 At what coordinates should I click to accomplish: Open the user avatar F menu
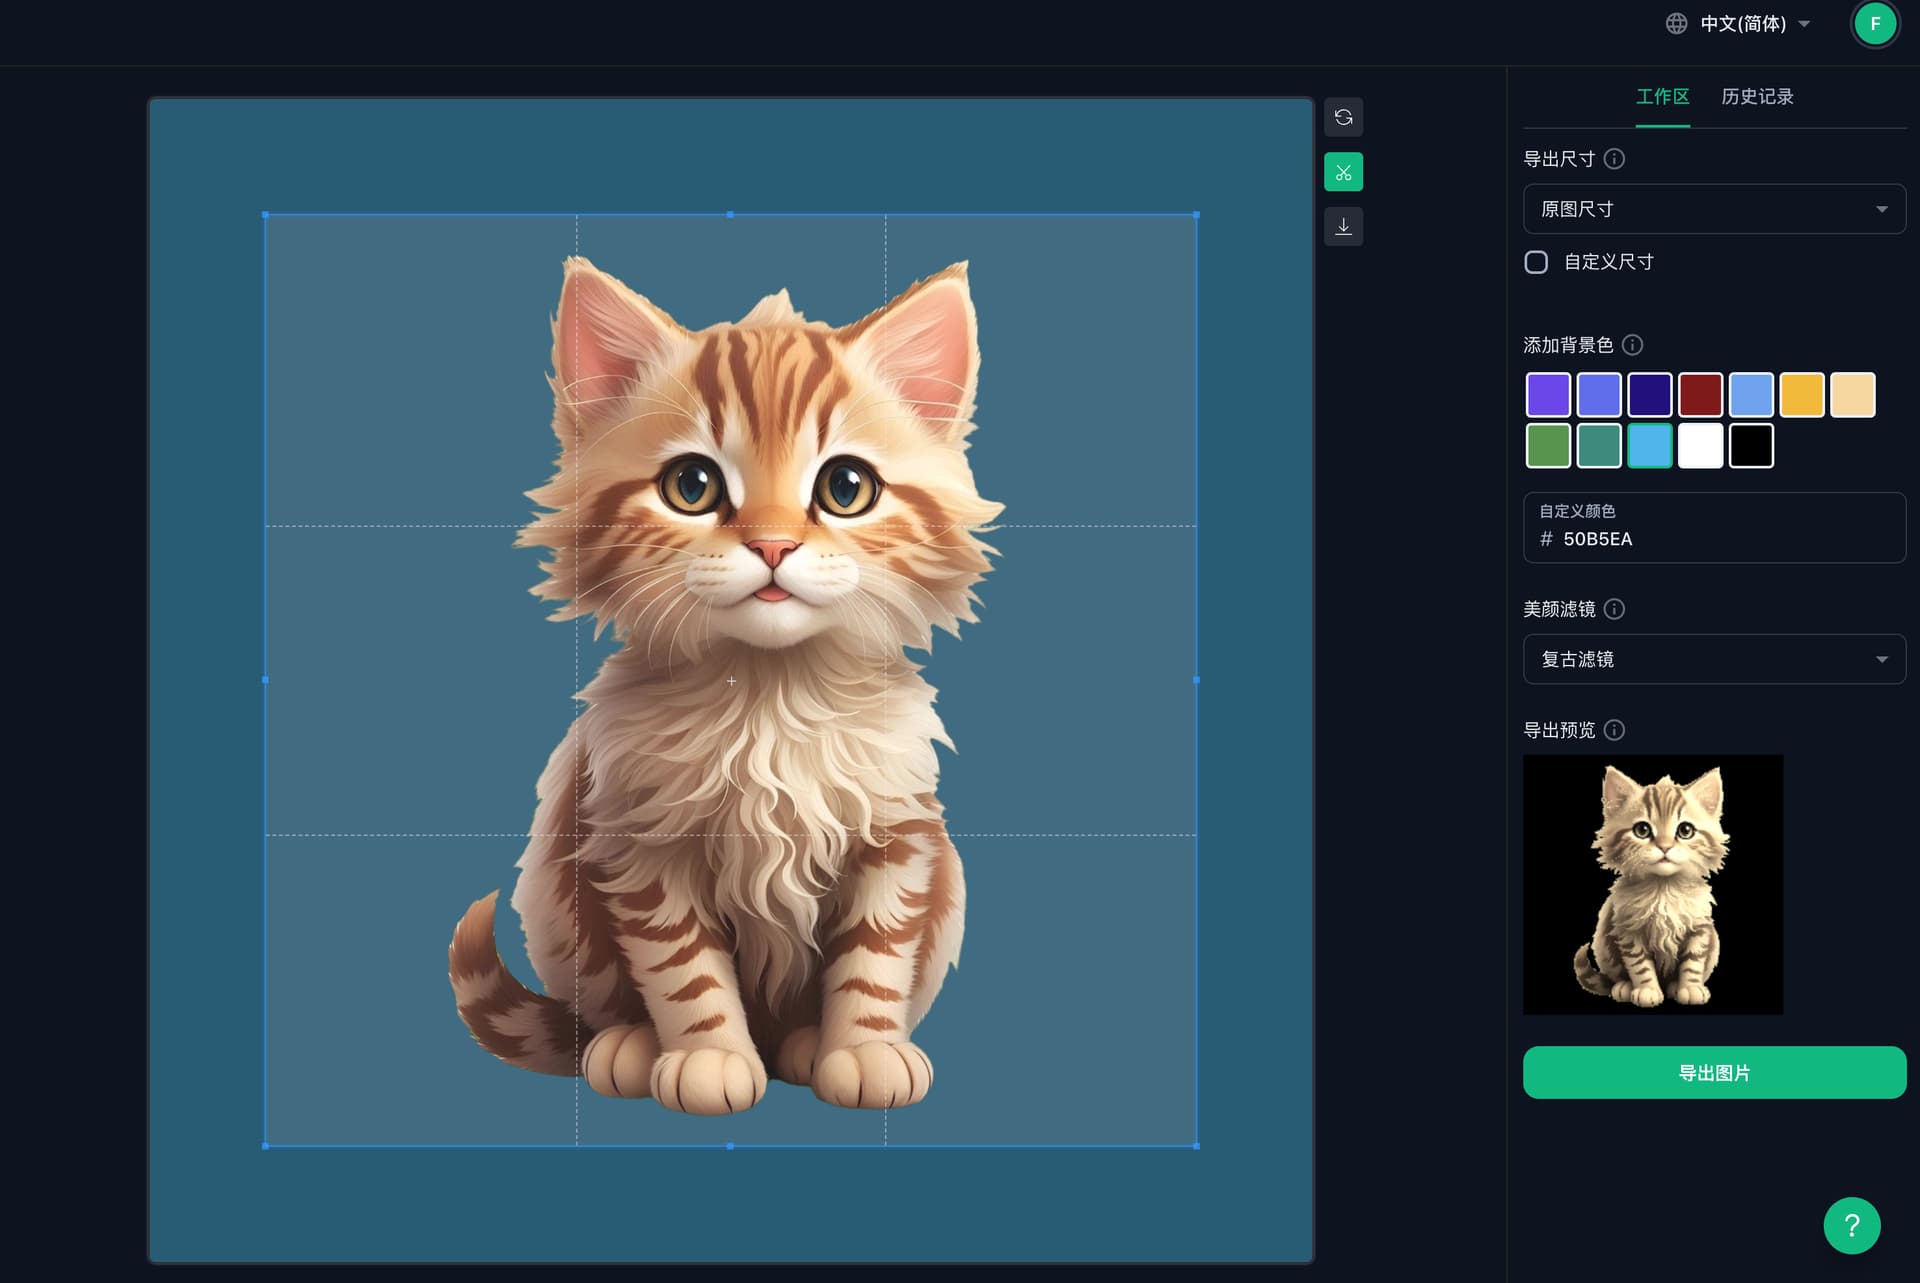pos(1875,23)
